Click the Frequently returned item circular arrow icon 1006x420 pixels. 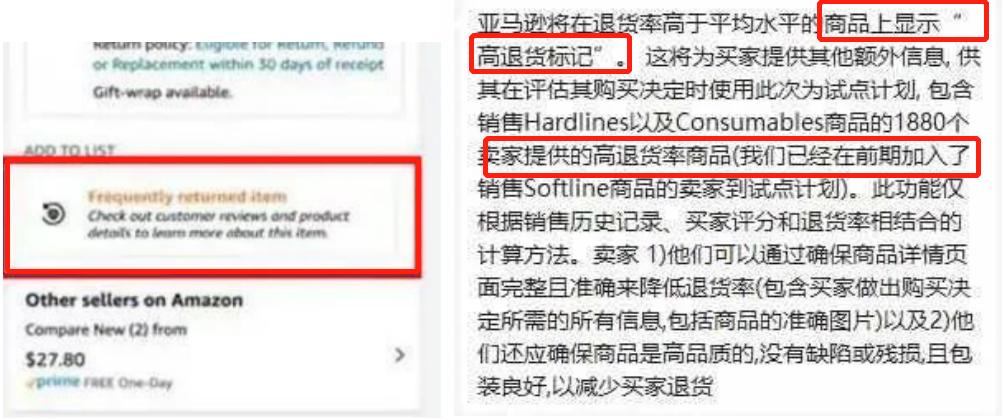pos(54,215)
